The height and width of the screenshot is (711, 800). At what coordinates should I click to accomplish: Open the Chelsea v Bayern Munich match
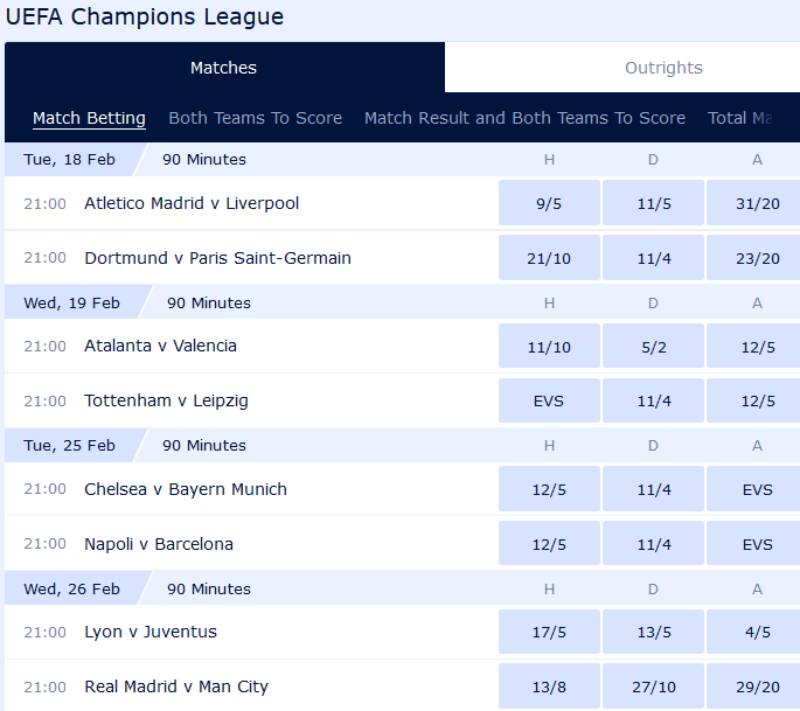point(185,489)
